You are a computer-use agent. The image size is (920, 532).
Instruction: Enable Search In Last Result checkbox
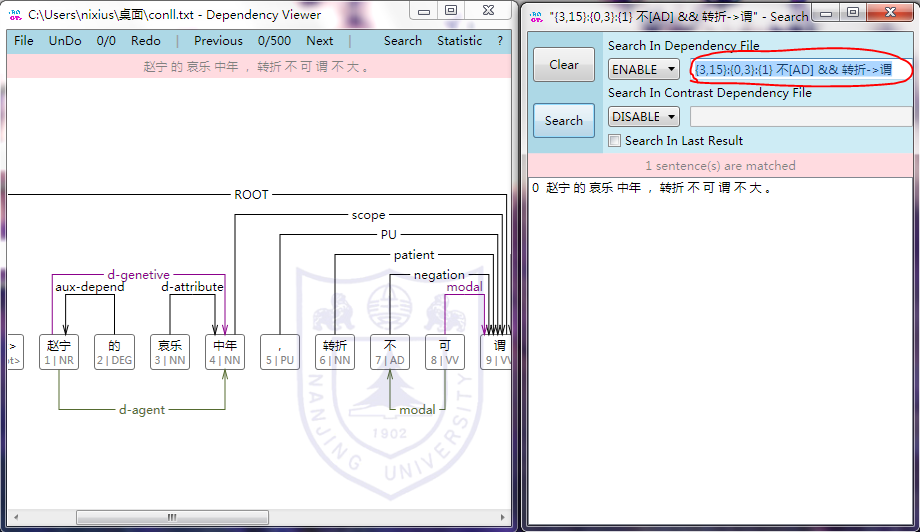coord(615,141)
